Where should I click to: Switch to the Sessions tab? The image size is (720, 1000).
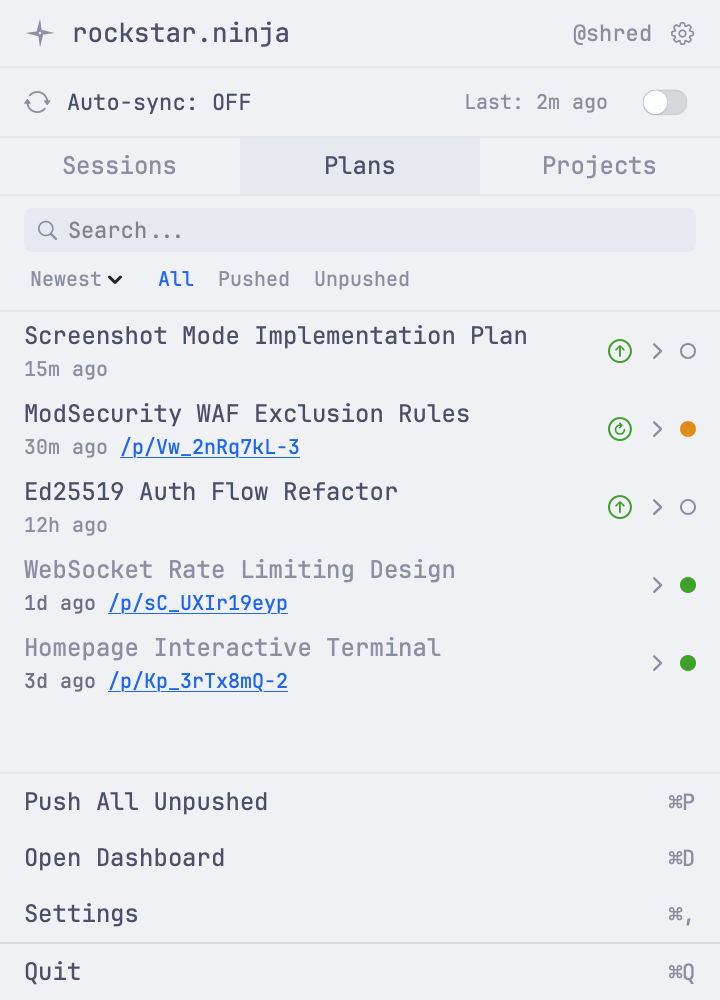coord(119,166)
